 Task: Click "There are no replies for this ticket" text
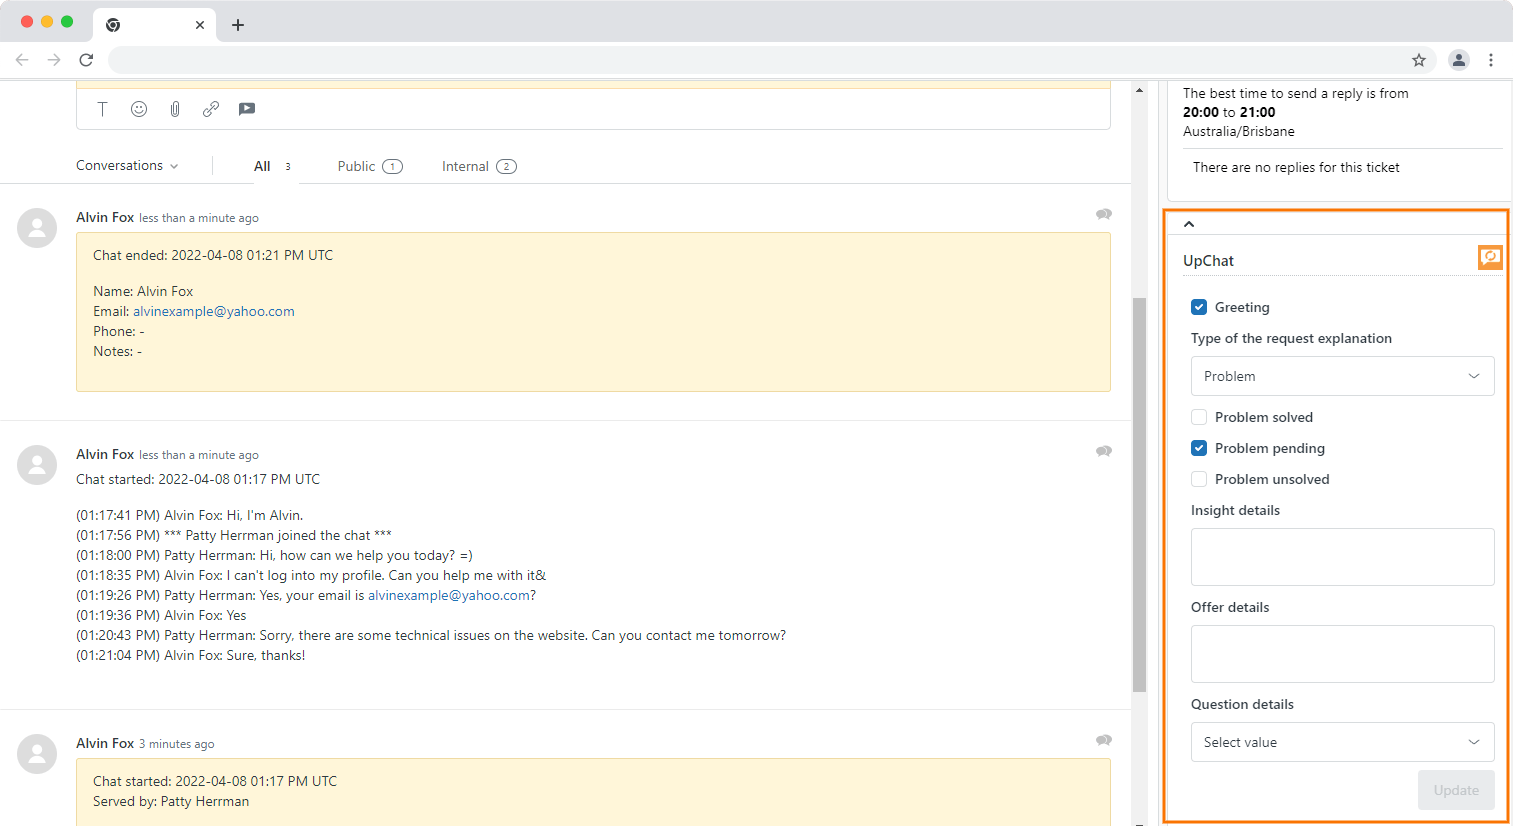click(1296, 167)
